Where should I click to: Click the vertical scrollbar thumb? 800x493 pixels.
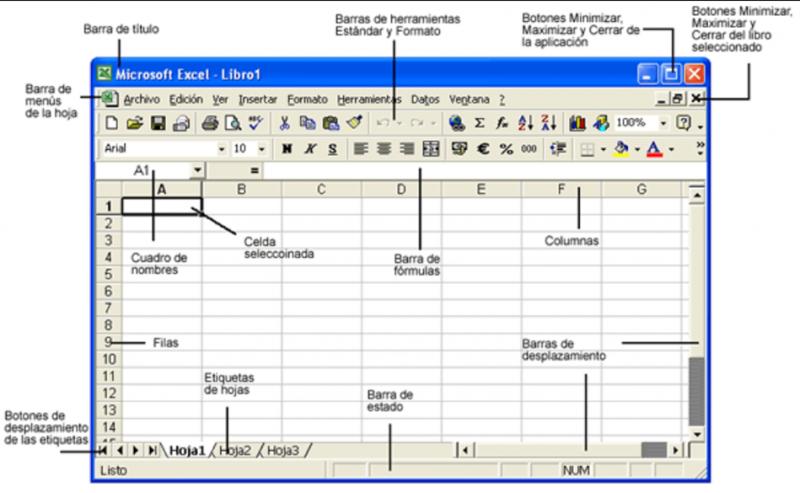(696, 391)
